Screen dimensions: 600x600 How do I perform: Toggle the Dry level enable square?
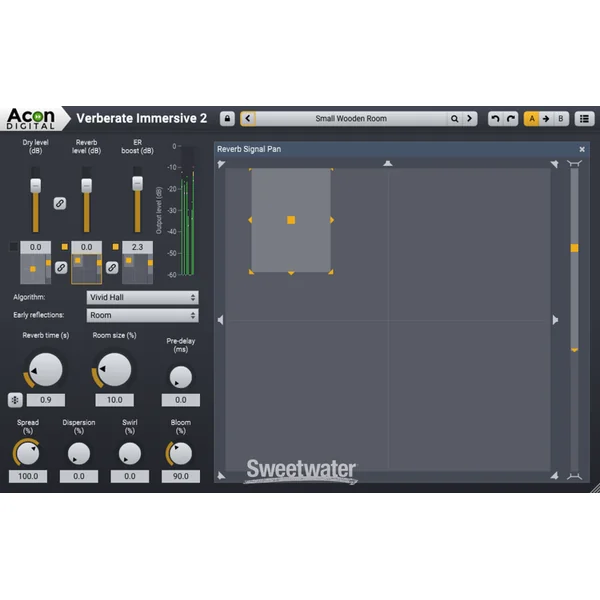coord(13,247)
